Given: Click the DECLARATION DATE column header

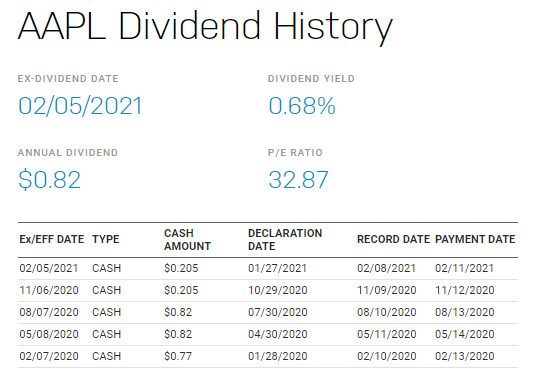Looking at the screenshot, I should [x=285, y=240].
